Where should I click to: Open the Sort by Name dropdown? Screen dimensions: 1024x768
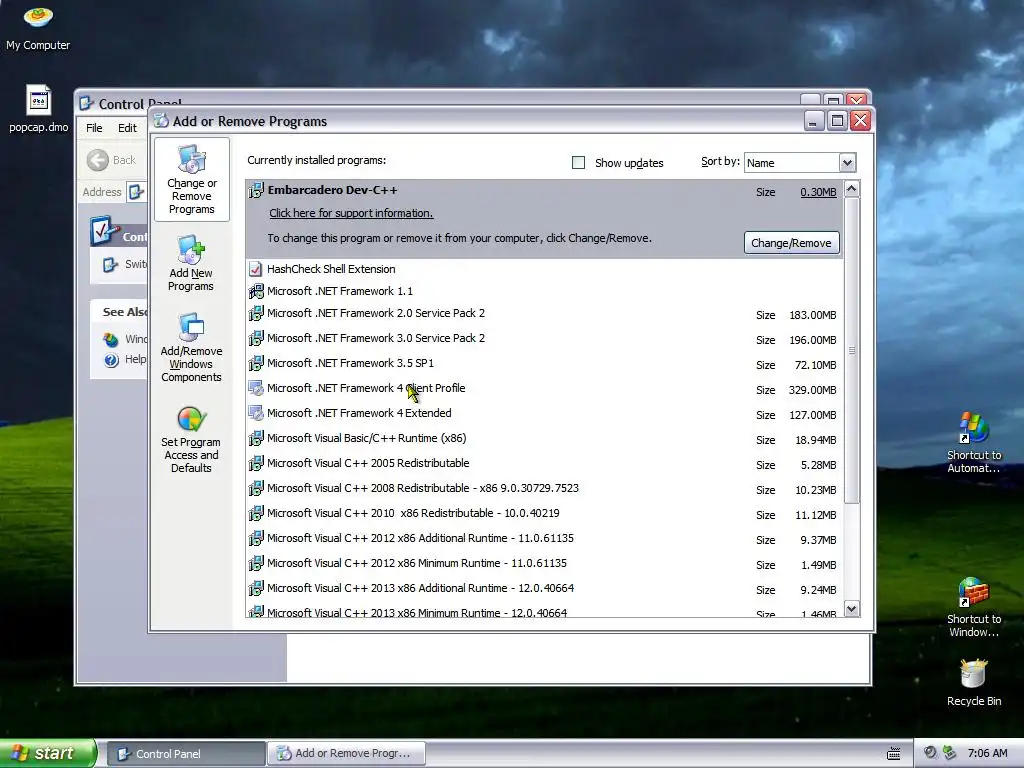(847, 163)
